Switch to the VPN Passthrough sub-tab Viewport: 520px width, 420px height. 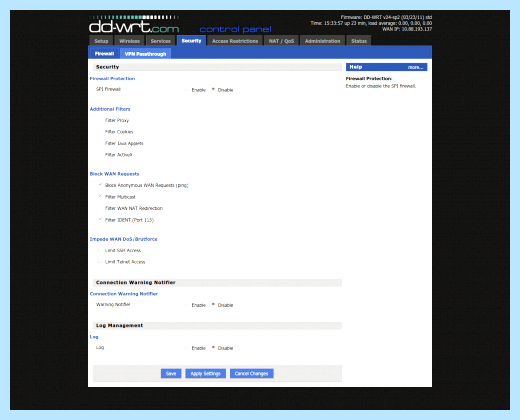tap(145, 54)
